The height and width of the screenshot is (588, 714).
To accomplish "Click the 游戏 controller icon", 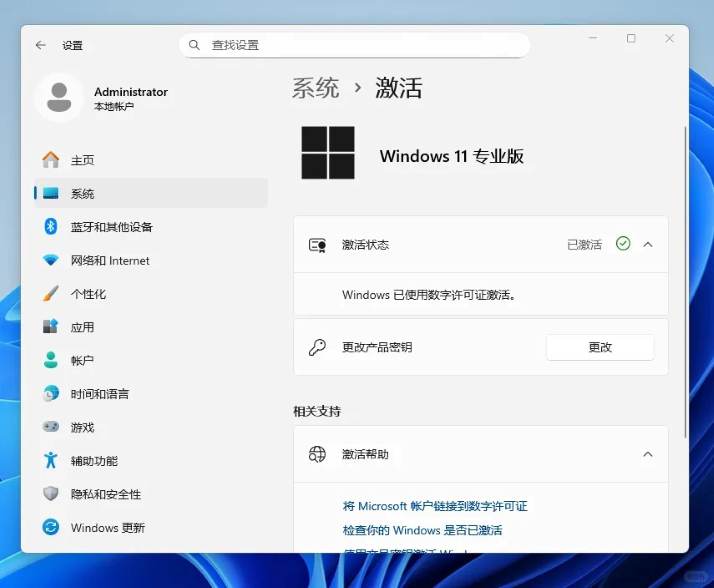I will [x=51, y=427].
